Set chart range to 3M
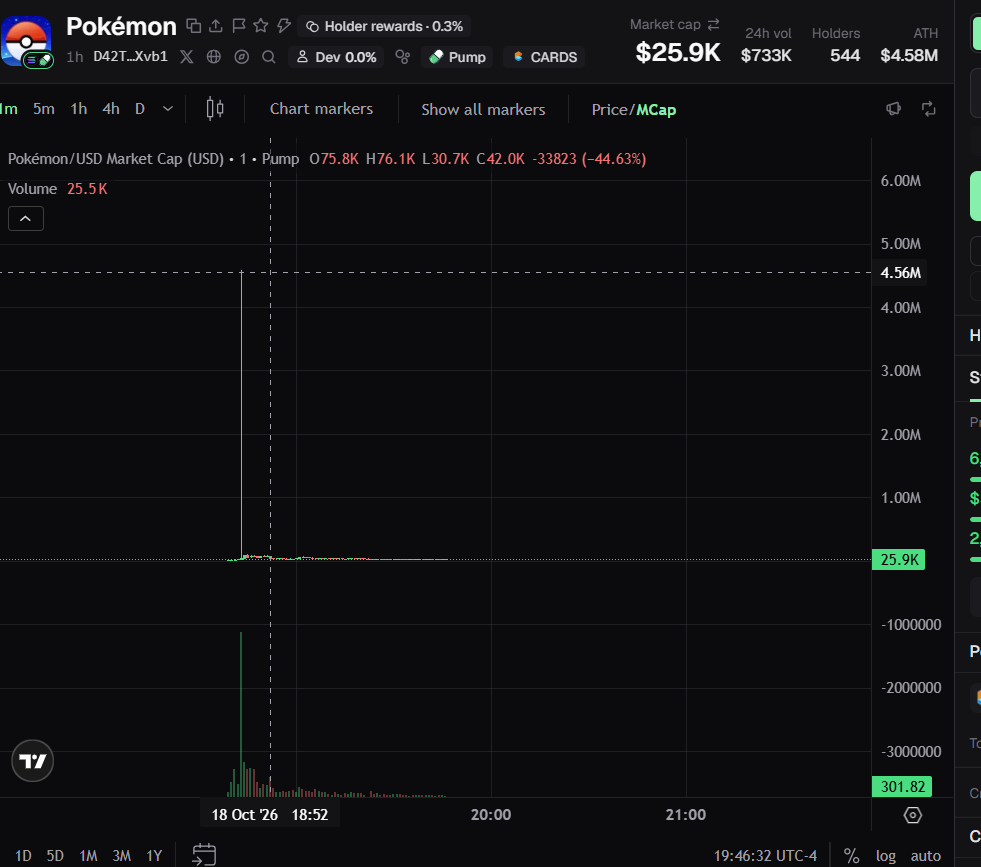Image resolution: width=981 pixels, height=867 pixels. (x=121, y=856)
